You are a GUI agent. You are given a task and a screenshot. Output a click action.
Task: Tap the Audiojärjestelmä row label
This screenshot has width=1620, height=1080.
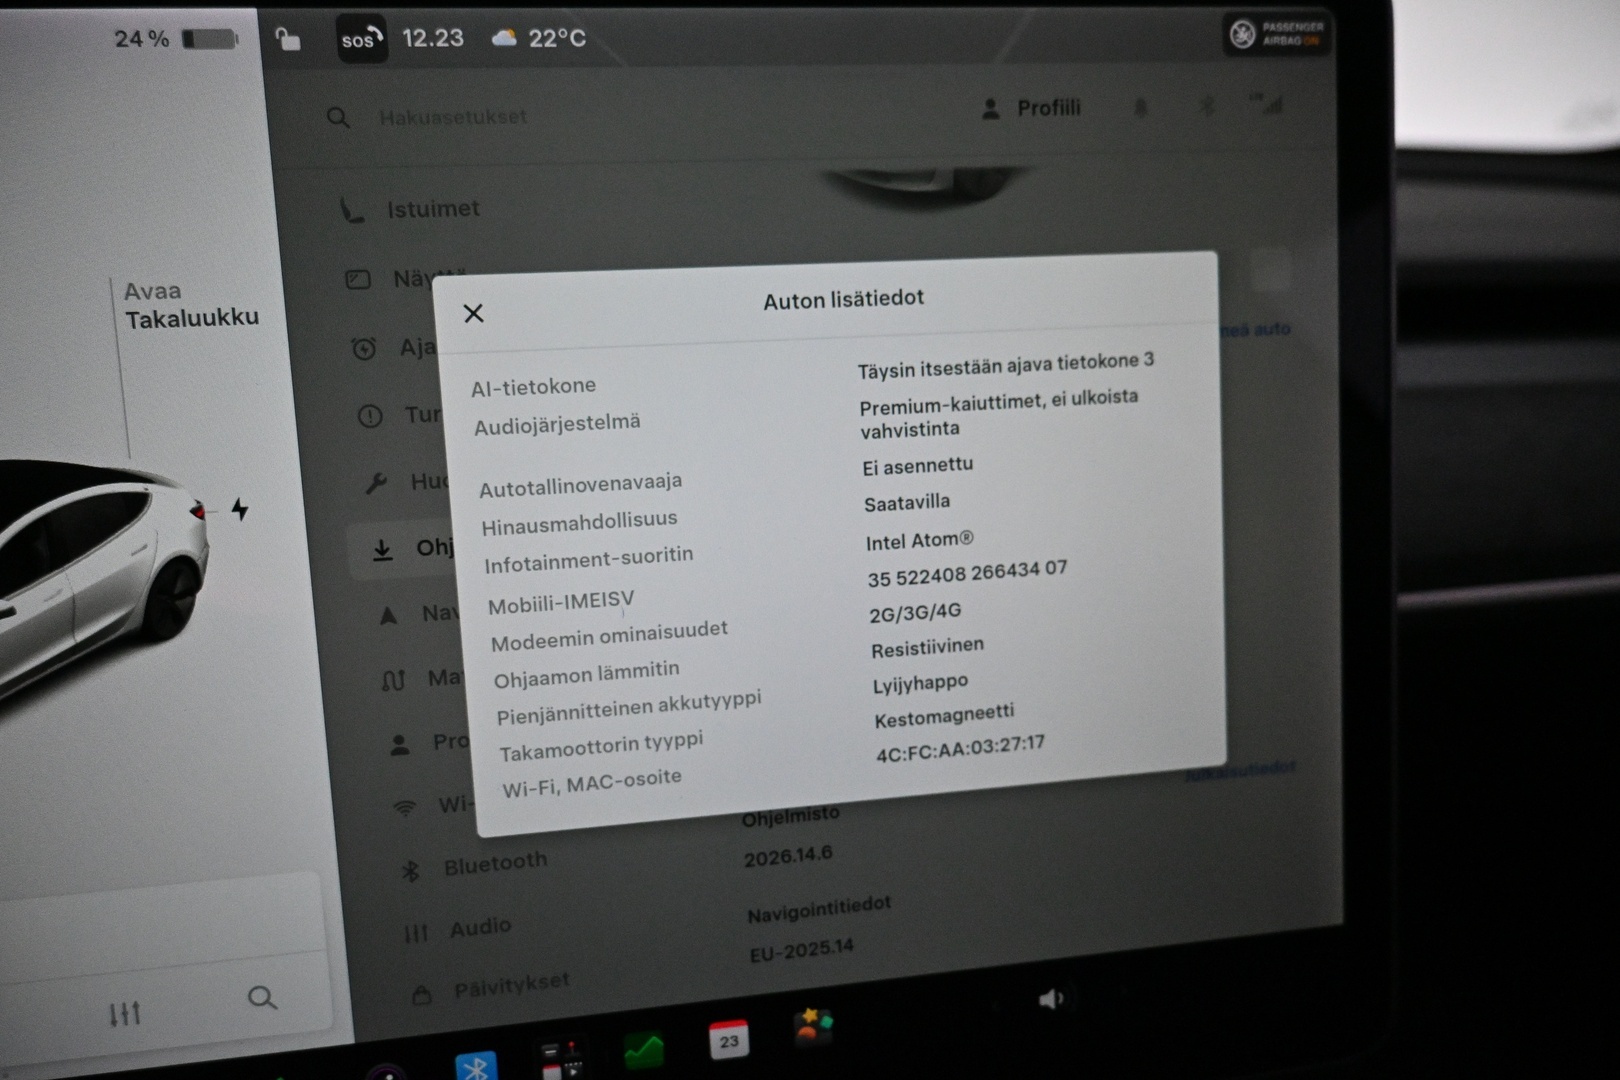coord(557,424)
